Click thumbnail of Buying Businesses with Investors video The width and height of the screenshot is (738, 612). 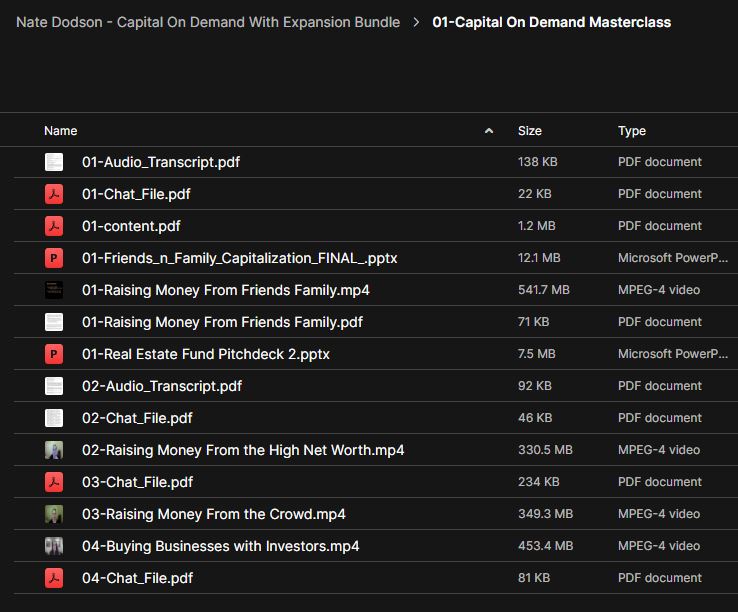(54, 546)
